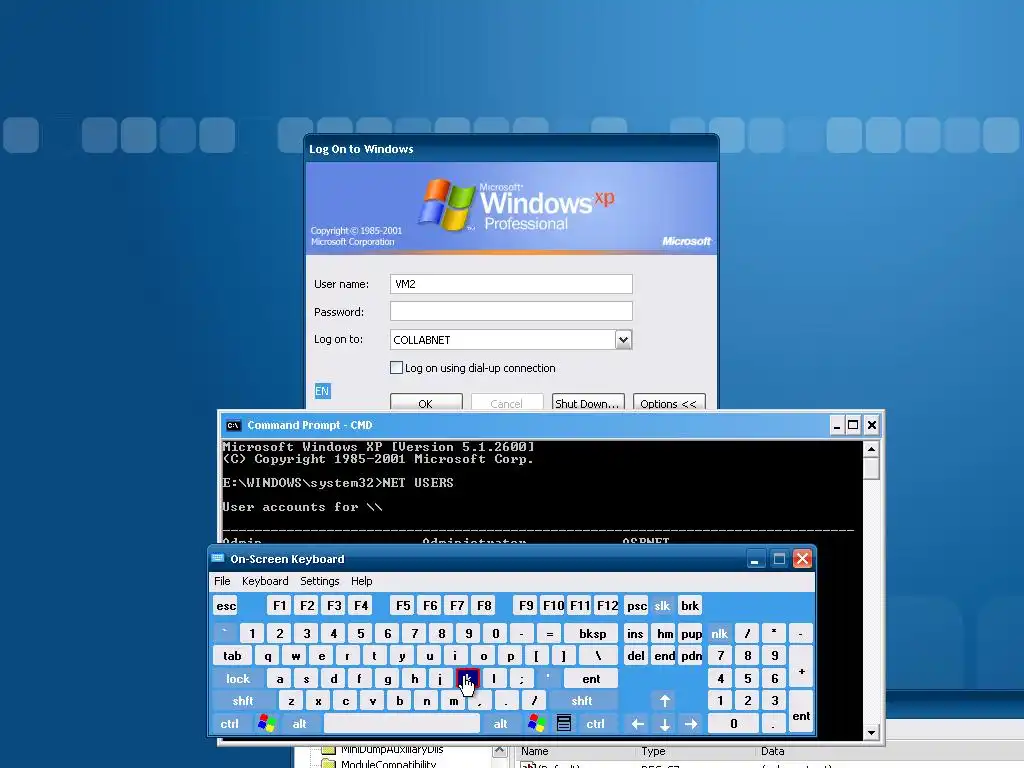Screen dimensions: 1024x768
Task: Toggle the left ctrl key
Action: pos(230,724)
